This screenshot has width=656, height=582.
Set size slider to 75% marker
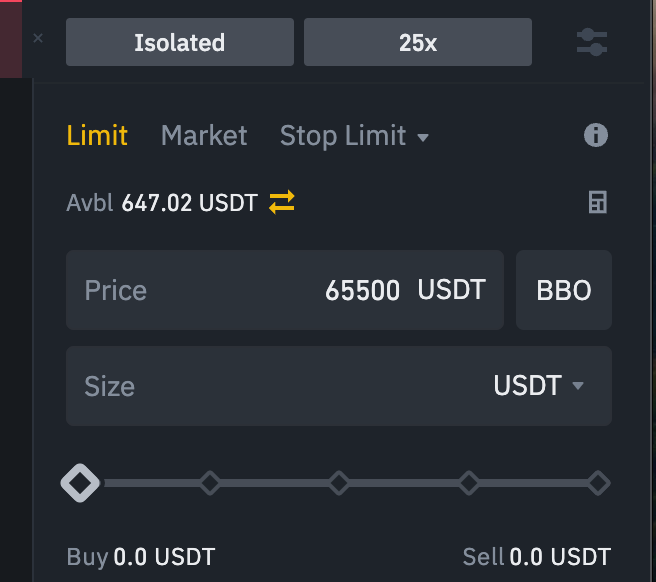[469, 483]
